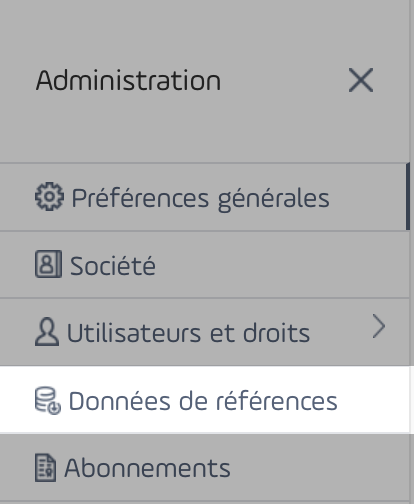Click the word références in highlighted row
This screenshot has height=504, width=414.
point(276,401)
